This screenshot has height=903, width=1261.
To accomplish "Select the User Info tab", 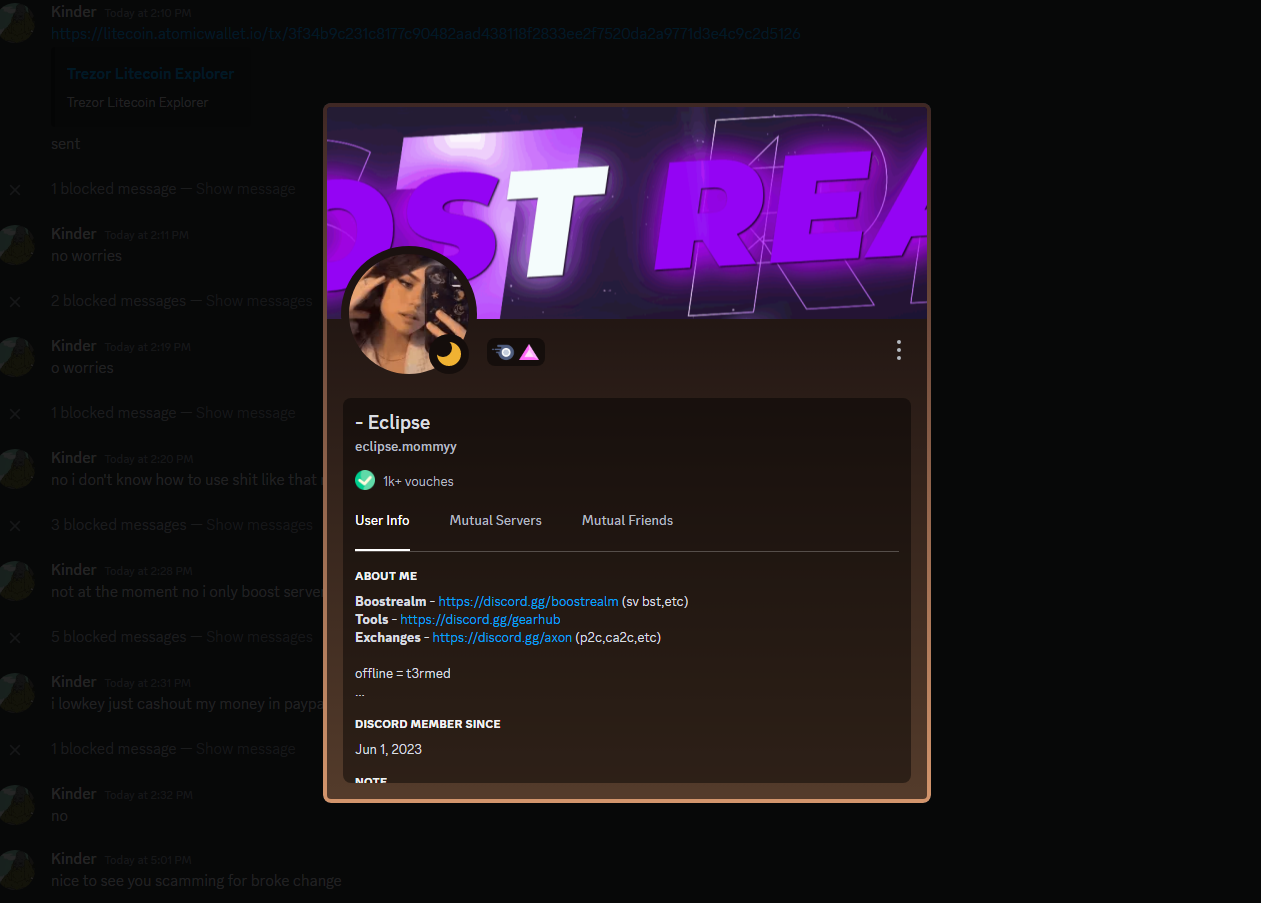I will tap(382, 520).
